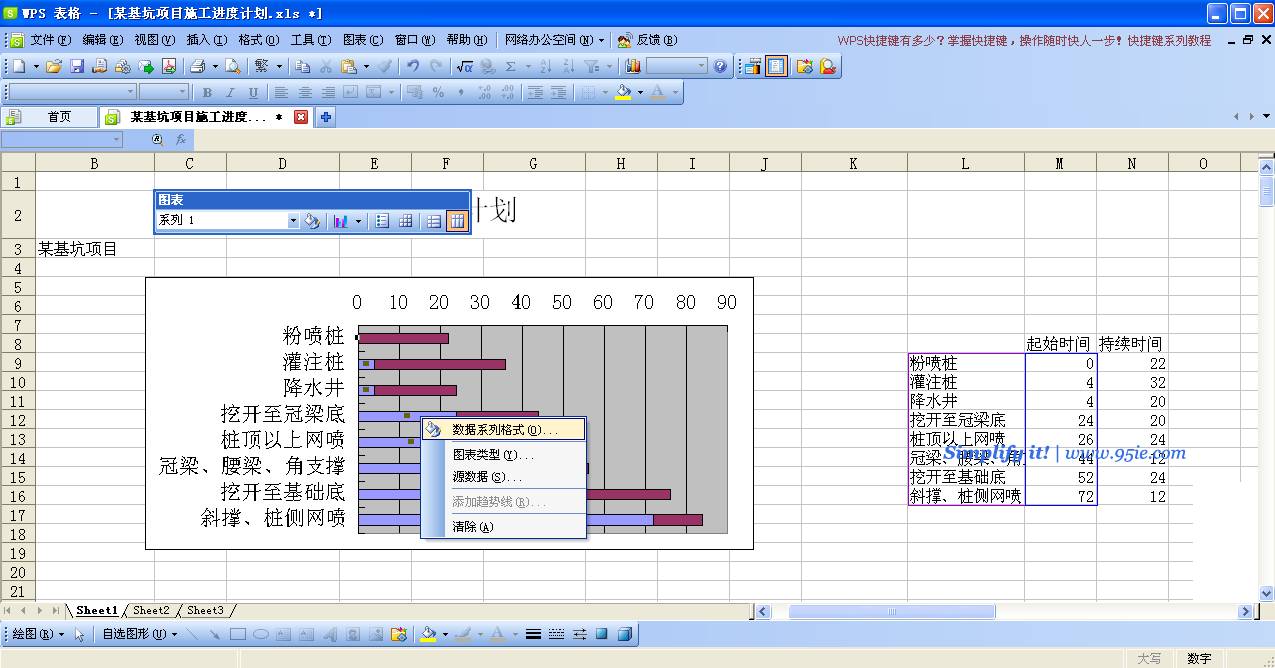Toggle the data table button in chart toolbar
Image resolution: width=1275 pixels, height=668 pixels.
coord(406,221)
